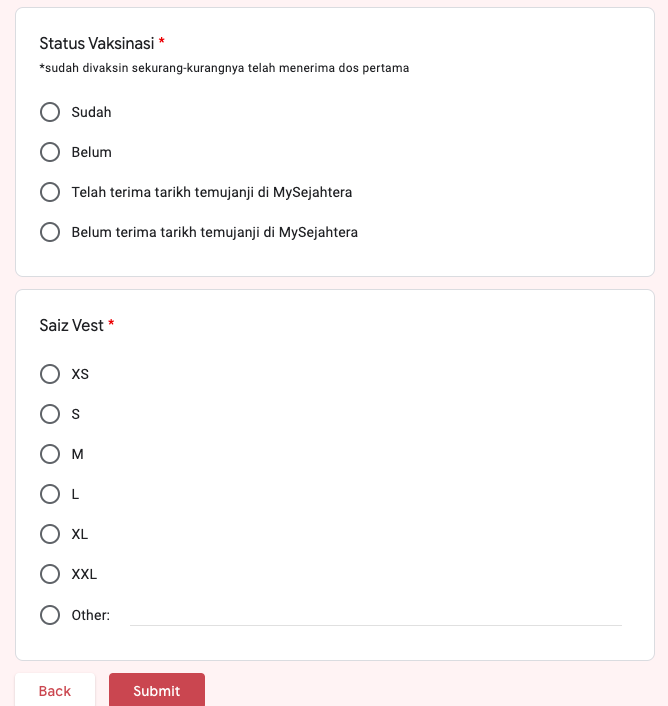Click the 'Status Vaksinasi' question title
This screenshot has width=668, height=706.
coord(96,43)
